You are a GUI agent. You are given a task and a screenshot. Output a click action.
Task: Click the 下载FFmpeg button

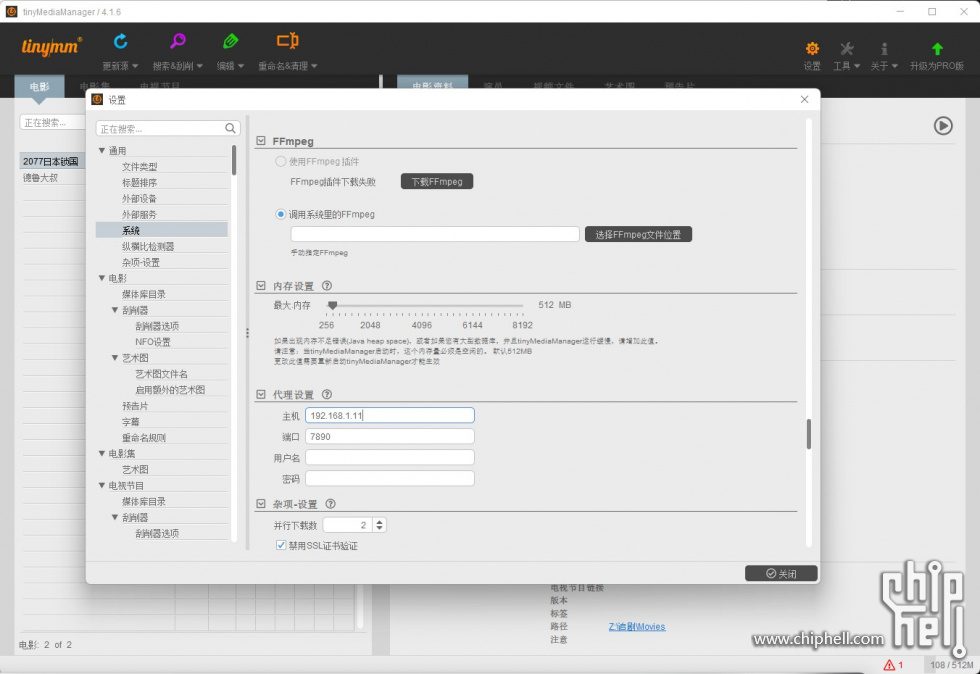click(437, 181)
